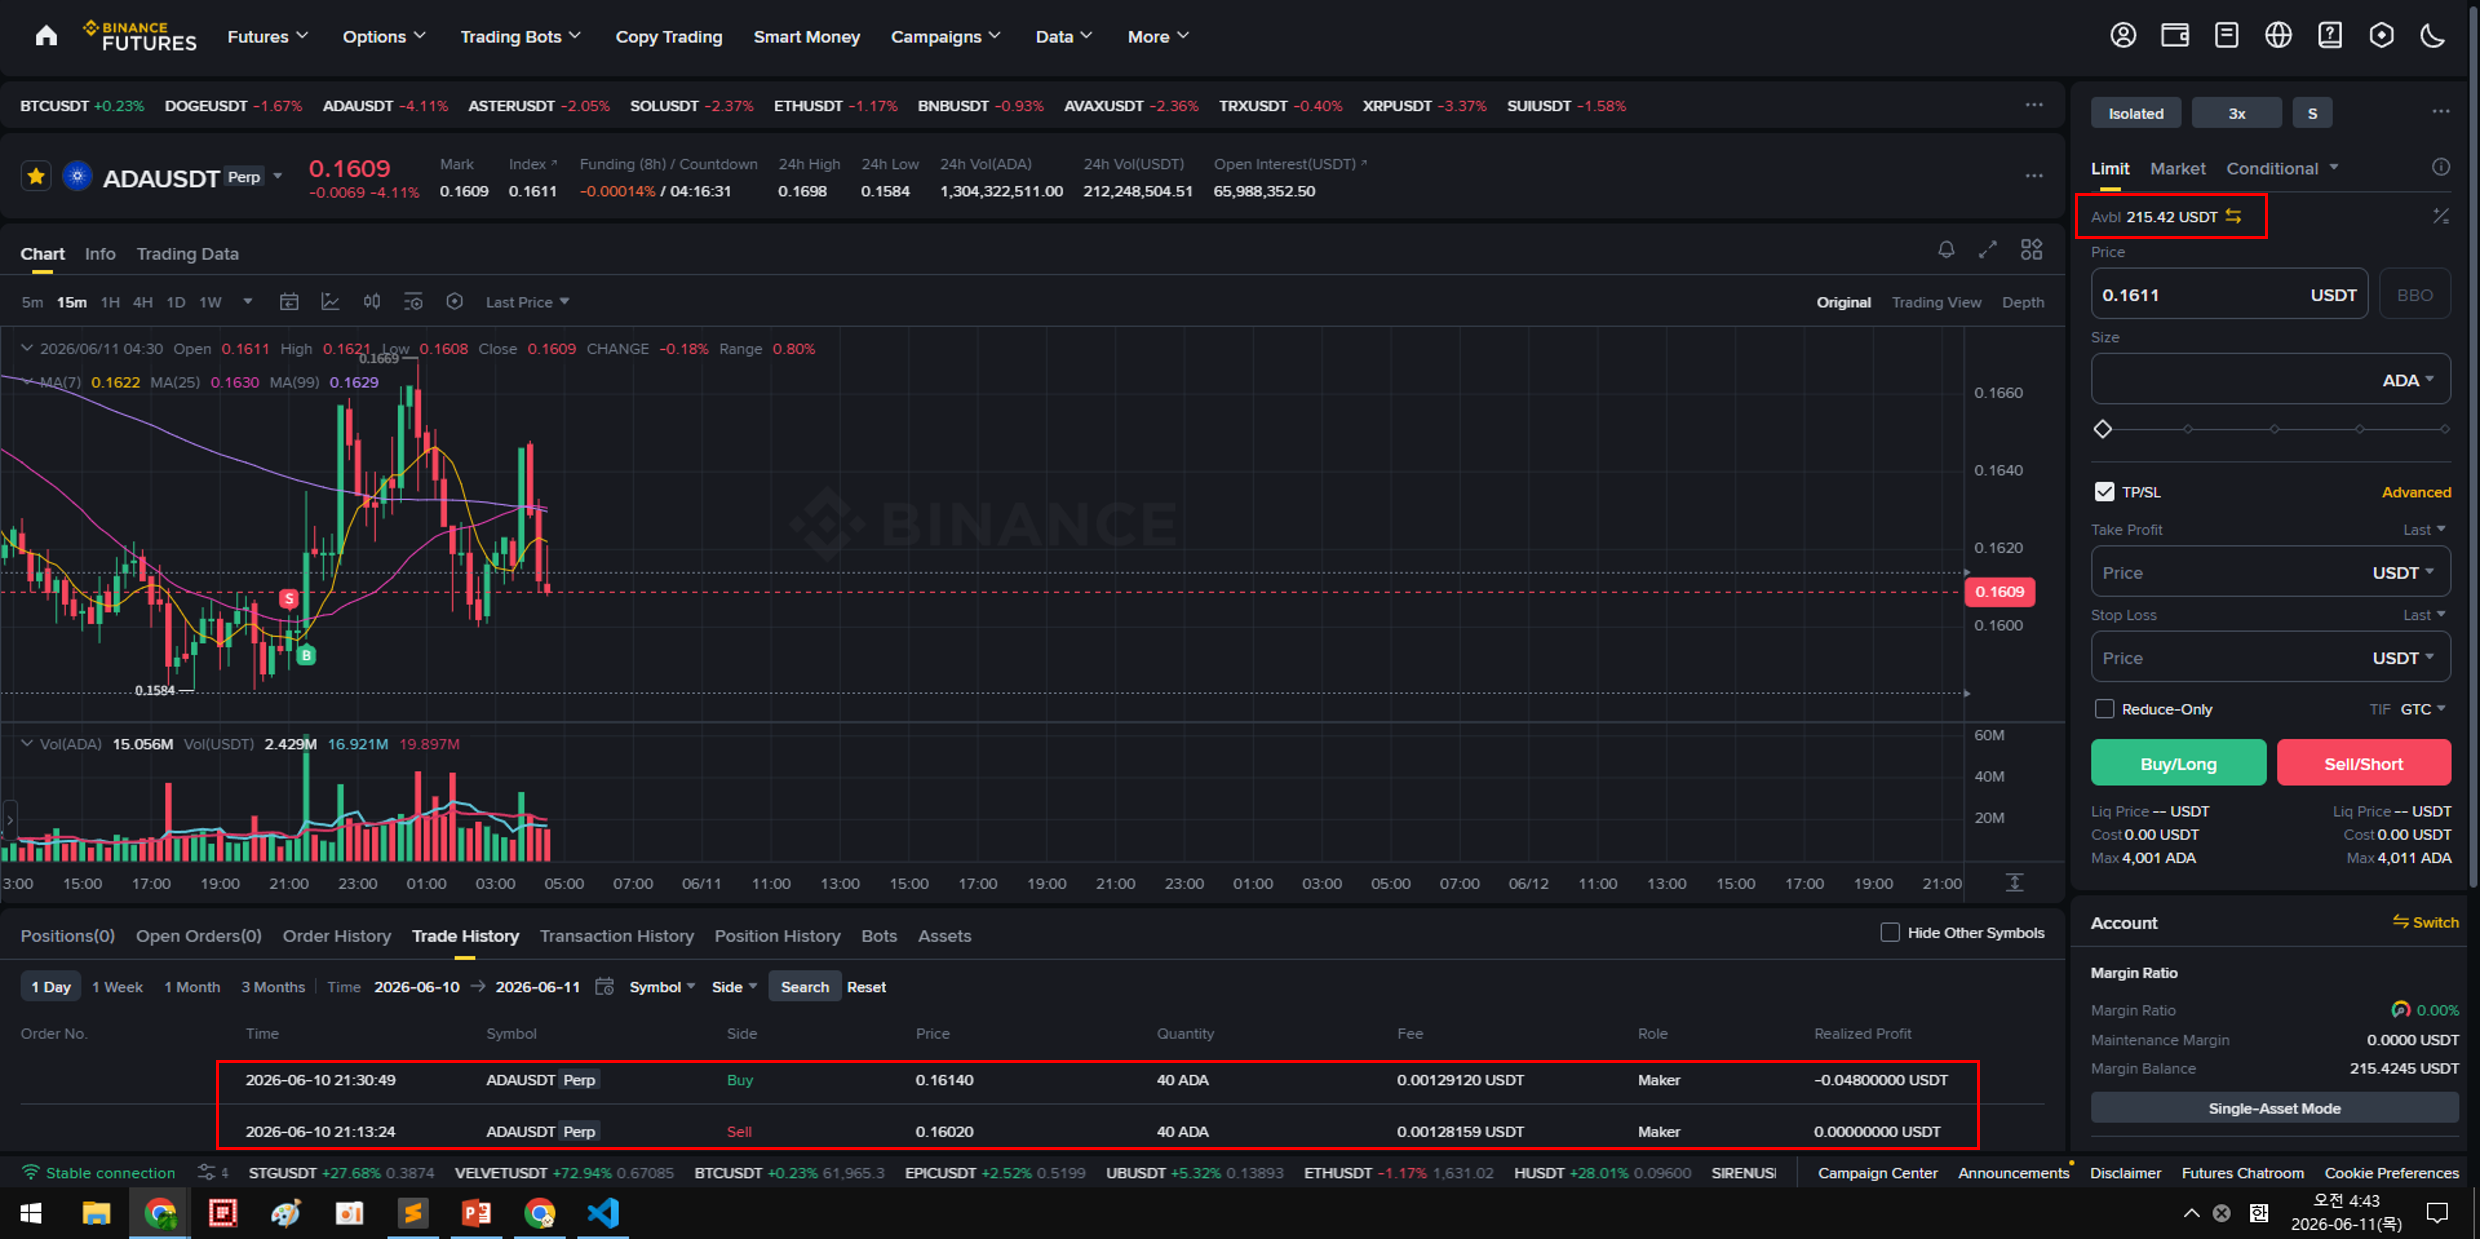Open chart display settings icon

point(413,302)
